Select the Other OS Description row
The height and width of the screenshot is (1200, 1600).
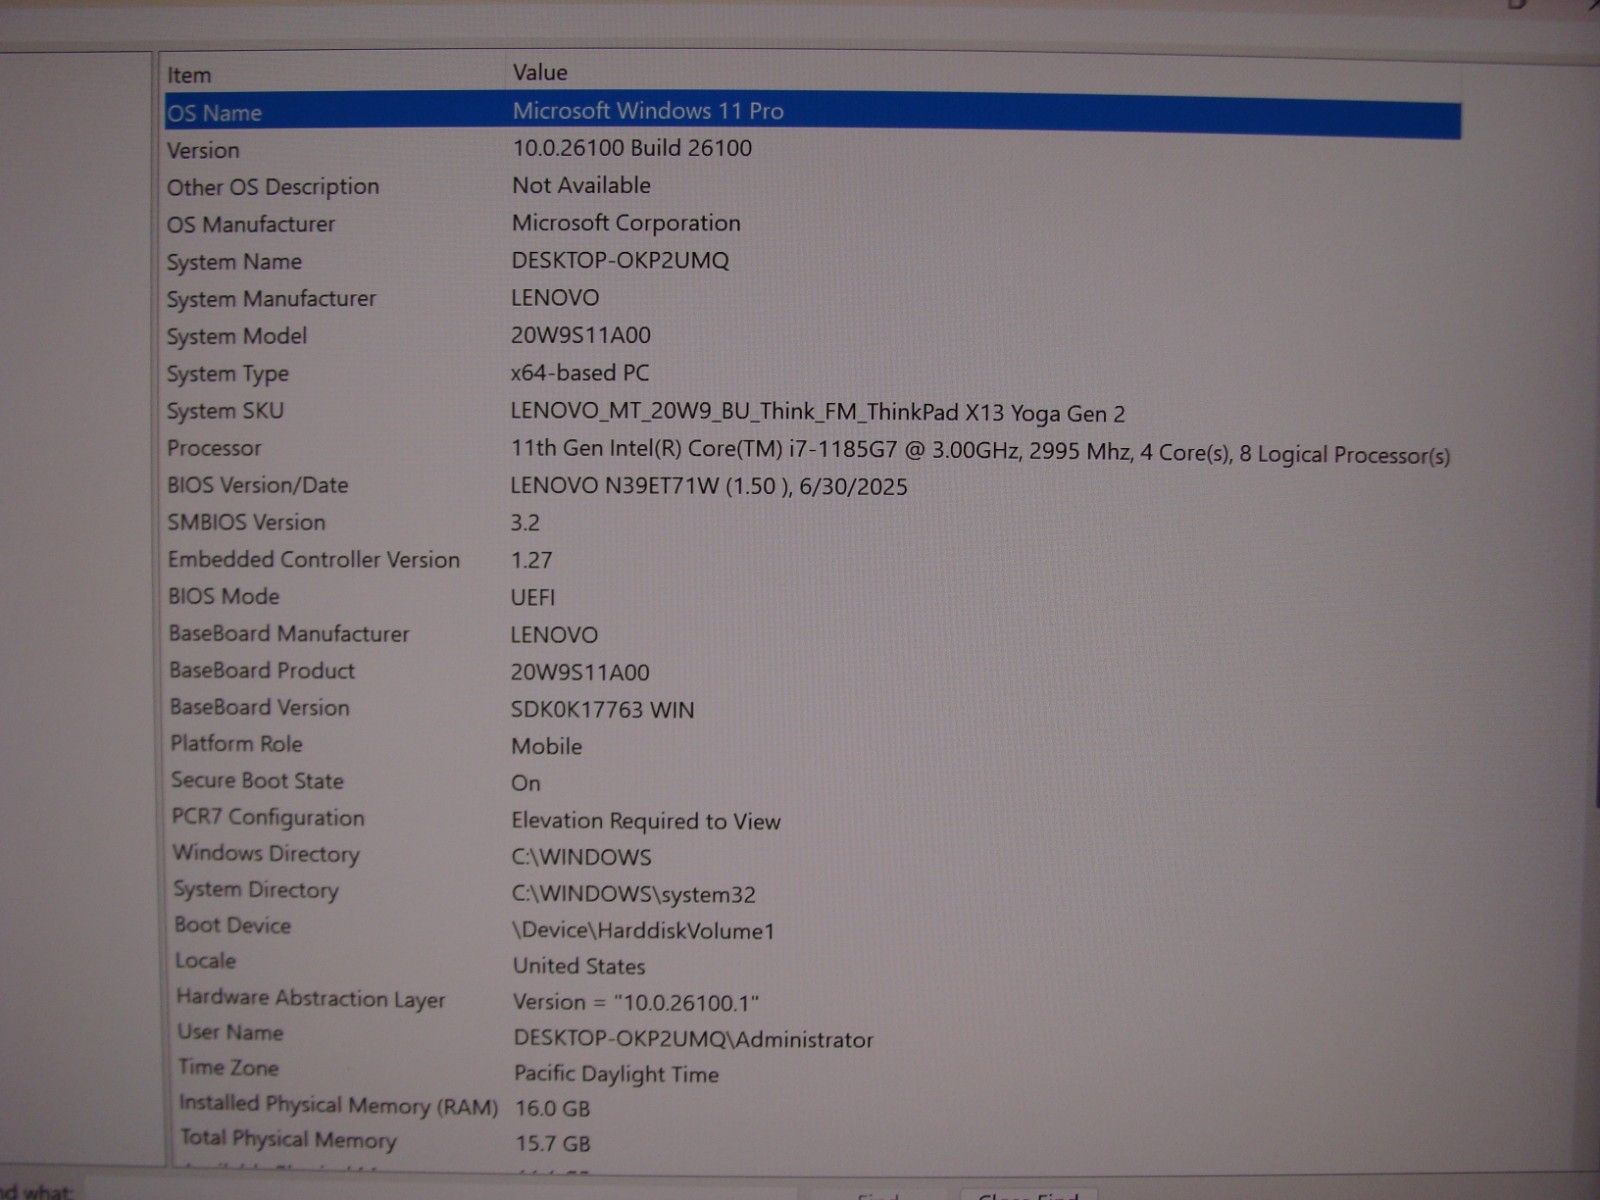tap(273, 187)
